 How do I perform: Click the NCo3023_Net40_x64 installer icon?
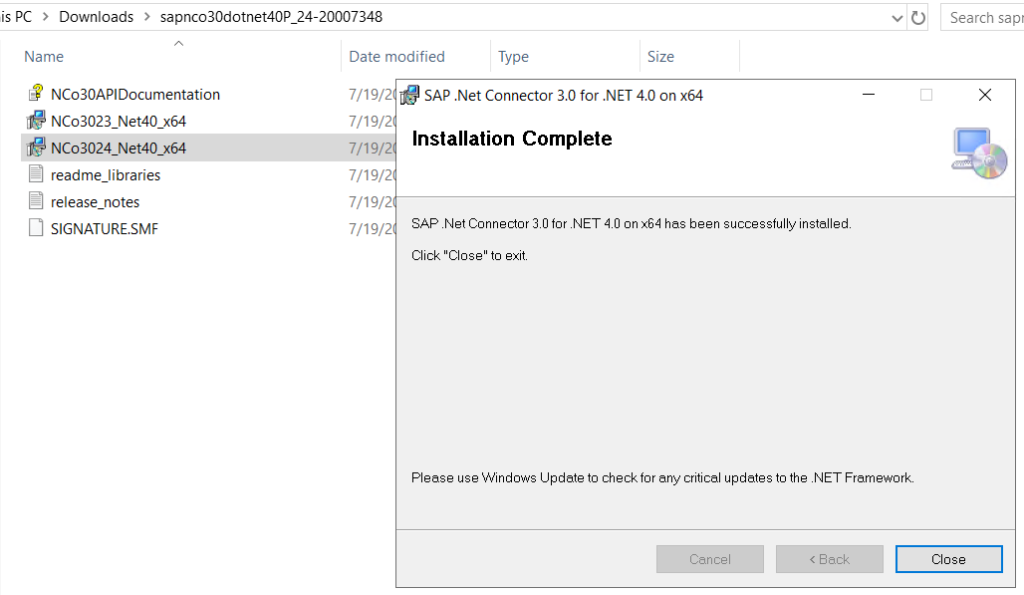(36, 120)
